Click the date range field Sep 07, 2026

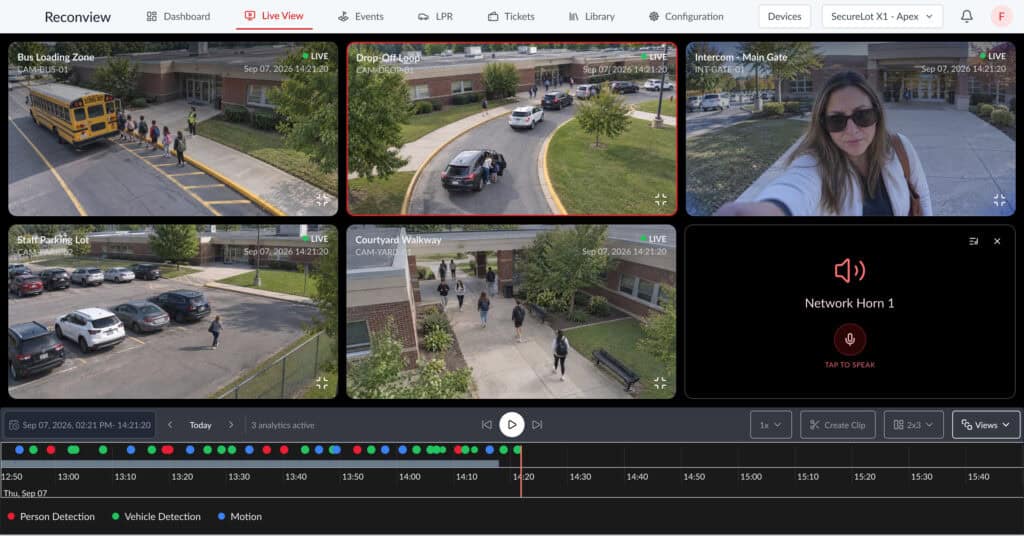click(x=80, y=425)
